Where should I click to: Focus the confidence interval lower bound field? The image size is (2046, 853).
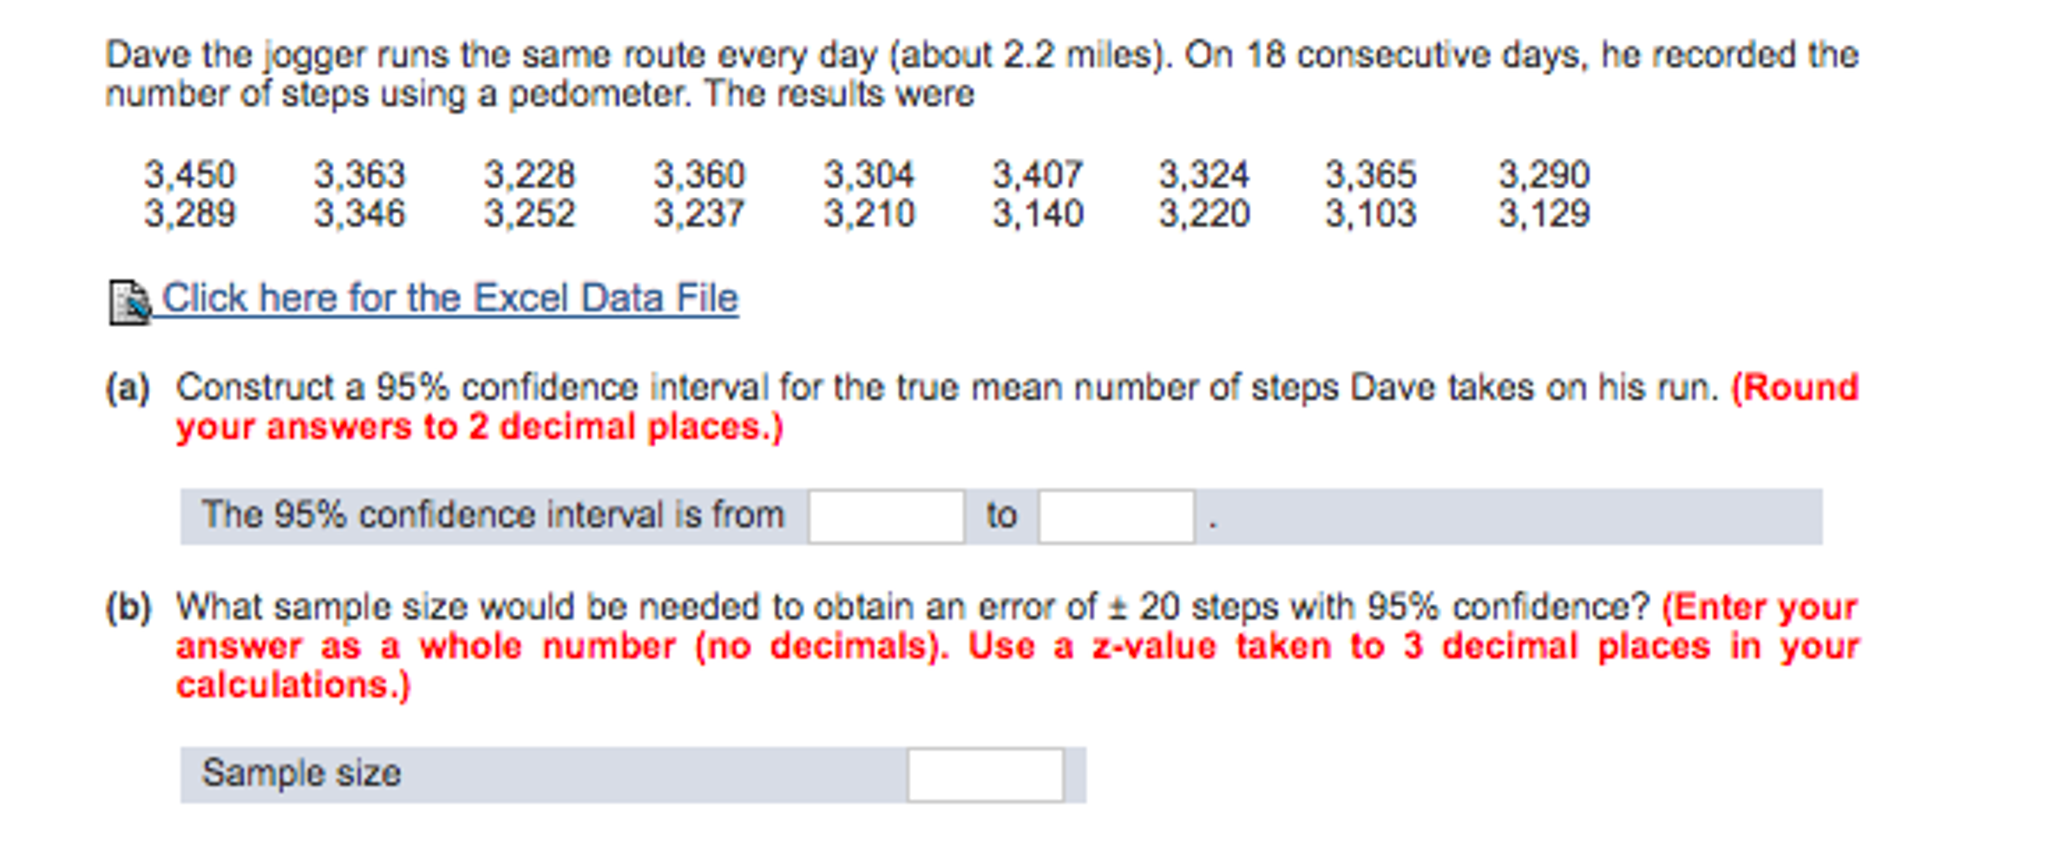pos(886,516)
